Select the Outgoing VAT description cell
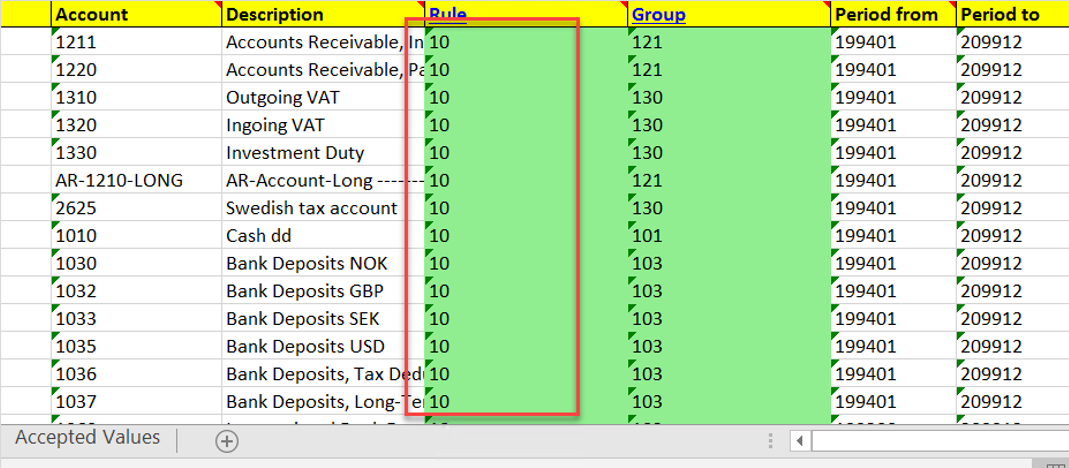This screenshot has width=1069, height=468. coord(322,97)
